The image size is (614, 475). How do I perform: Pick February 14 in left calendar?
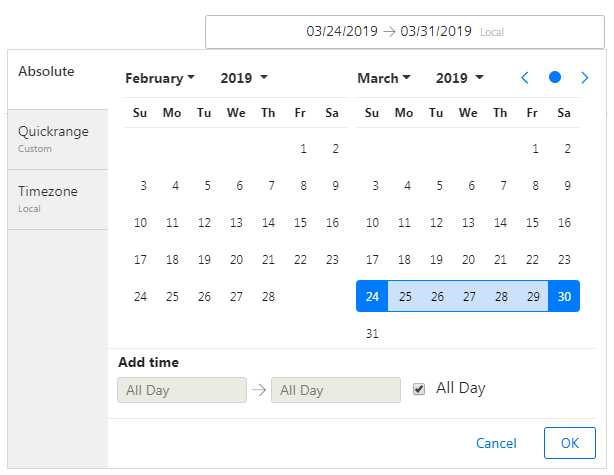coord(268,222)
